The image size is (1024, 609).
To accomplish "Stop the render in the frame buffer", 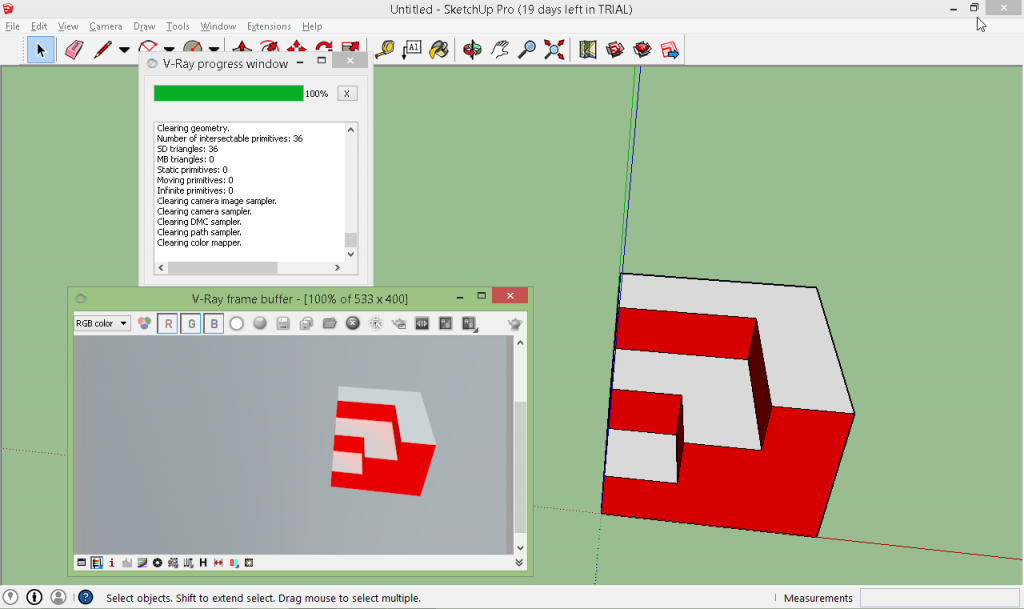I will (353, 323).
